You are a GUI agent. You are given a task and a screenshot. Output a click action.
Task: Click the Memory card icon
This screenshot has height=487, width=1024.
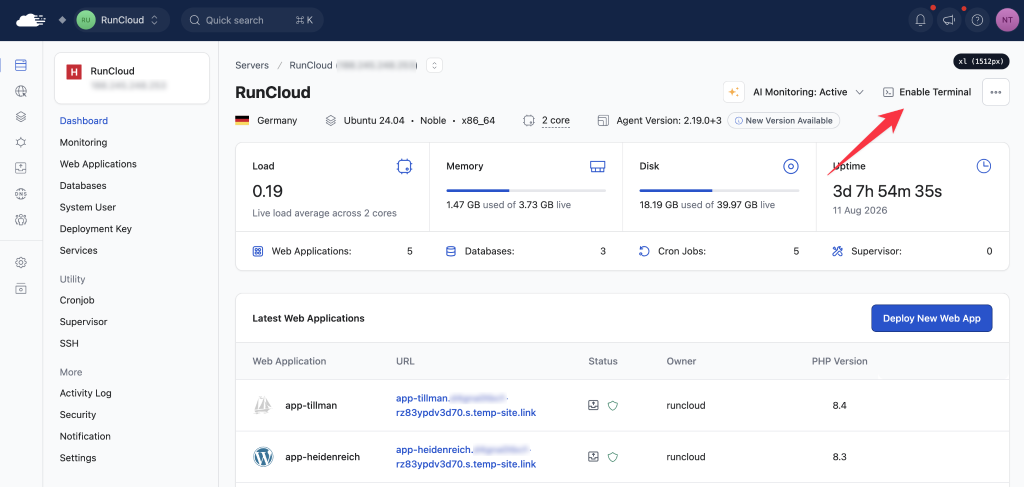pos(598,166)
